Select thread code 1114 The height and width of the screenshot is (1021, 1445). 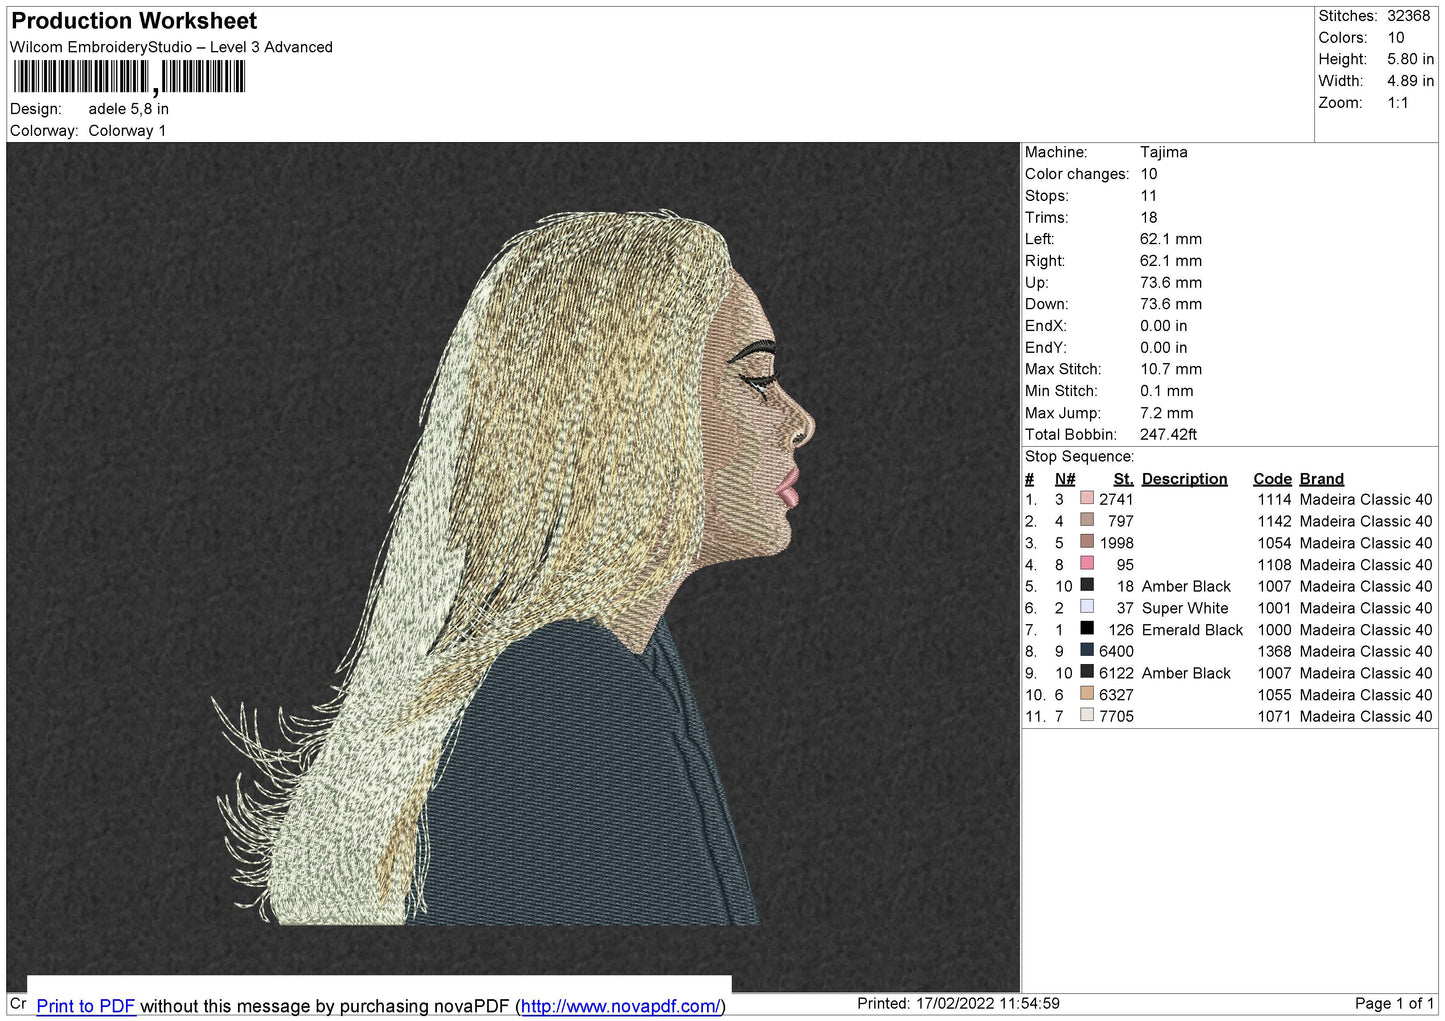click(x=1275, y=500)
